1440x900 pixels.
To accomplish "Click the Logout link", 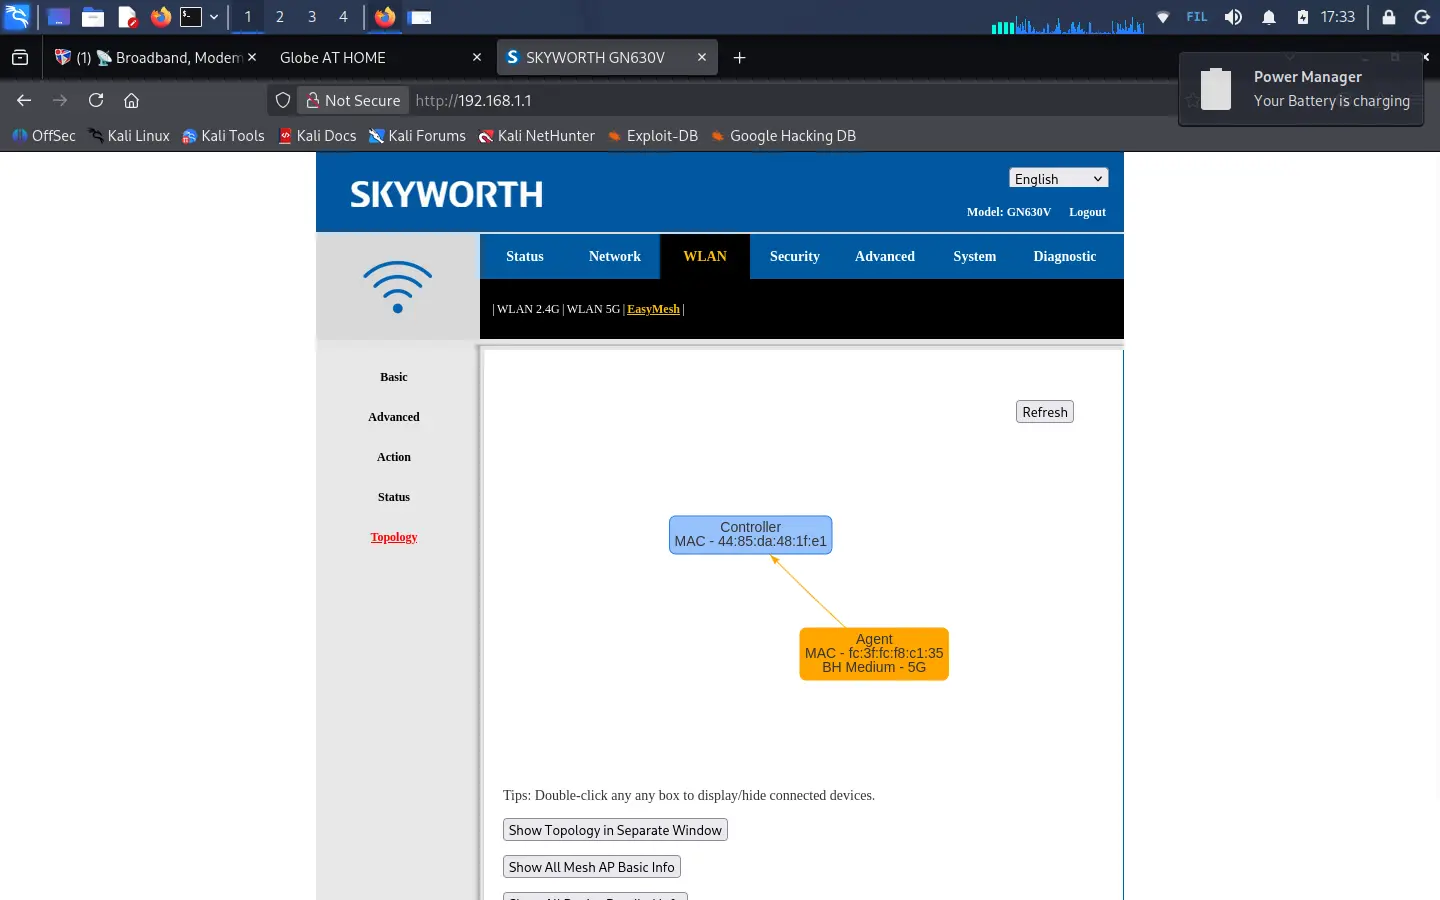I will (x=1087, y=212).
